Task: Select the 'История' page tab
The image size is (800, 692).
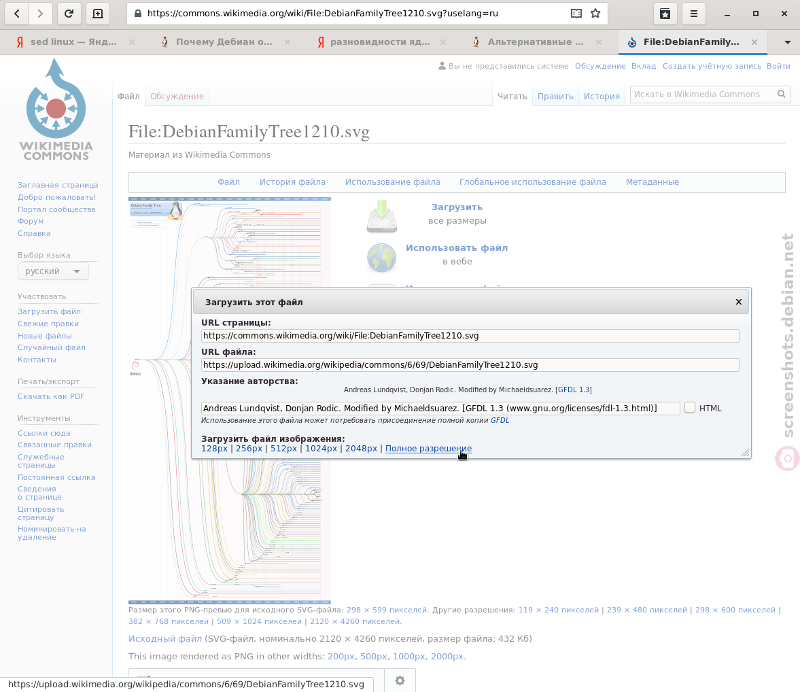Action: [x=602, y=96]
